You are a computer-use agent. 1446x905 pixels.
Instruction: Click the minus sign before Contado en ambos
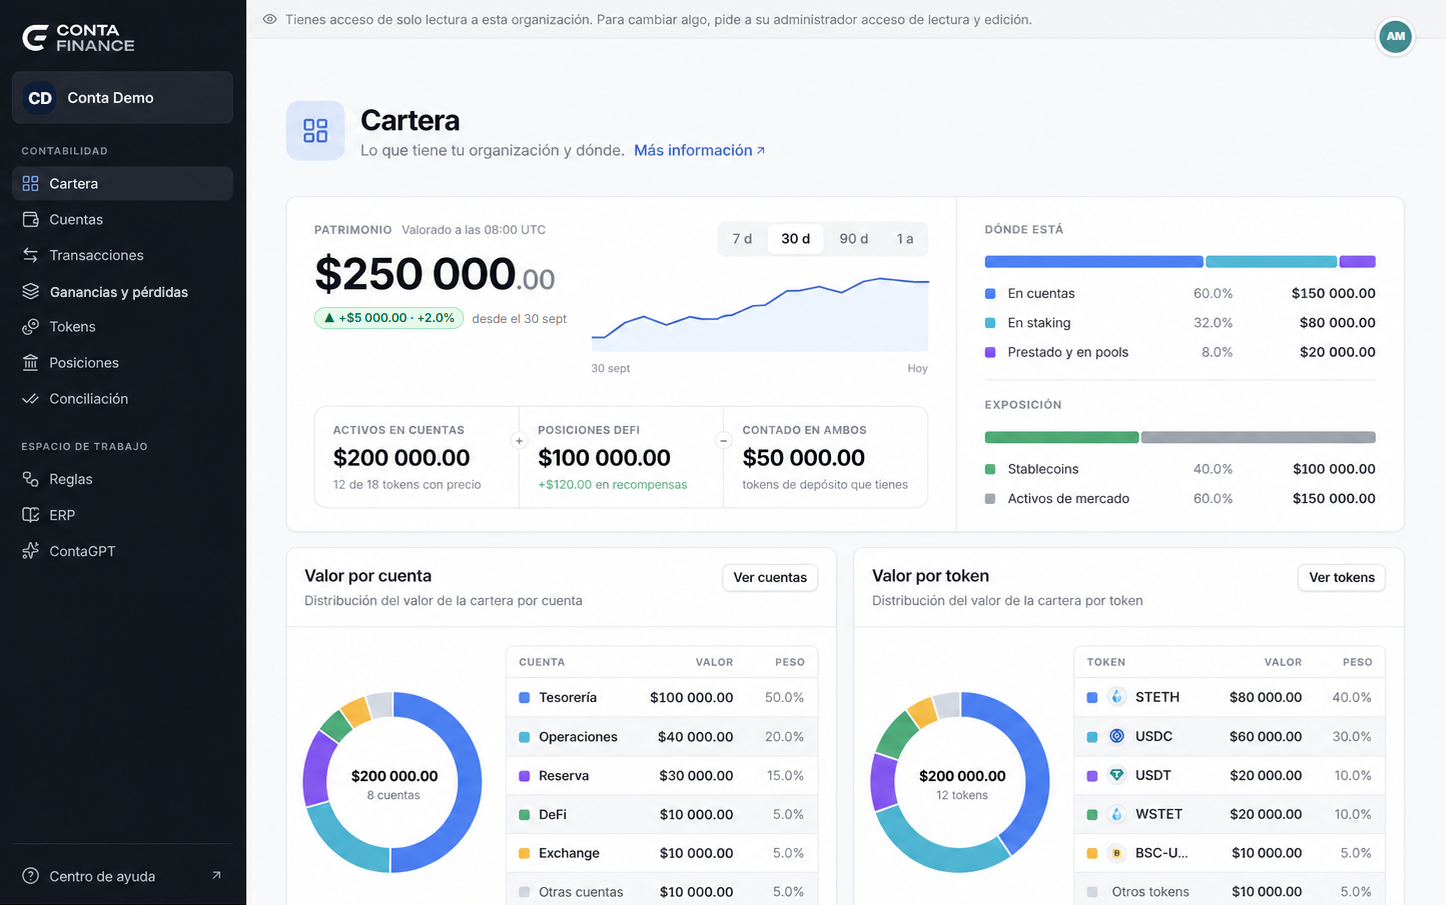[723, 440]
